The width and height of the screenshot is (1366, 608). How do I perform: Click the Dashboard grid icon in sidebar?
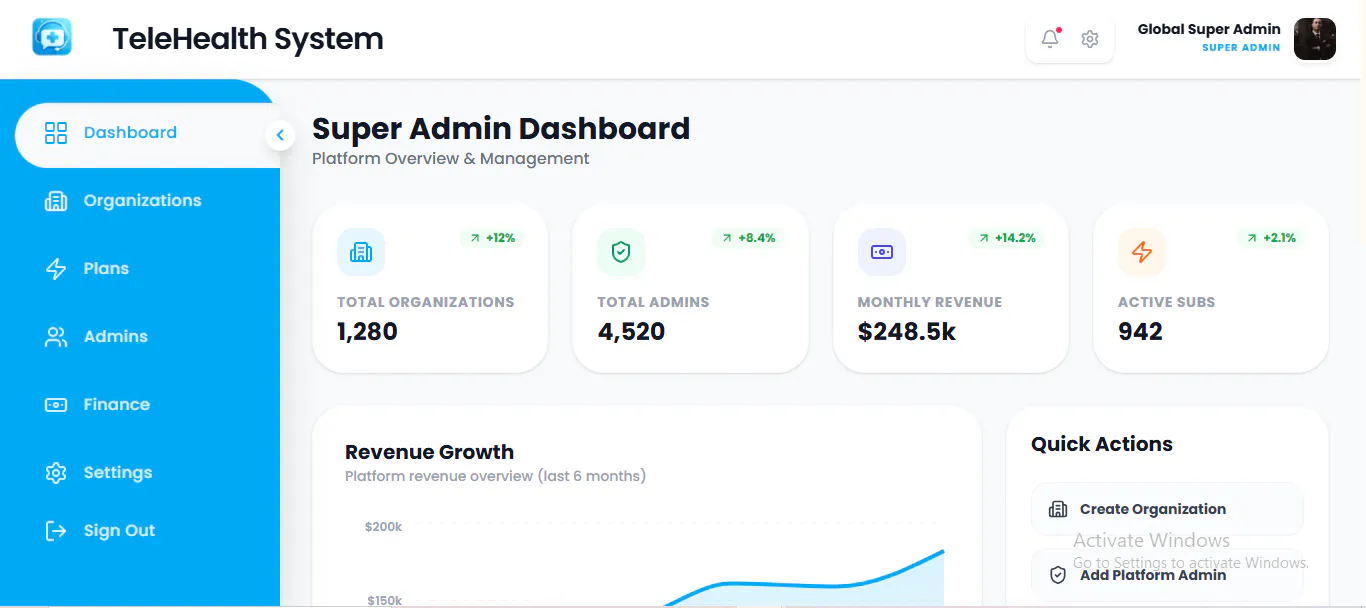(x=56, y=133)
